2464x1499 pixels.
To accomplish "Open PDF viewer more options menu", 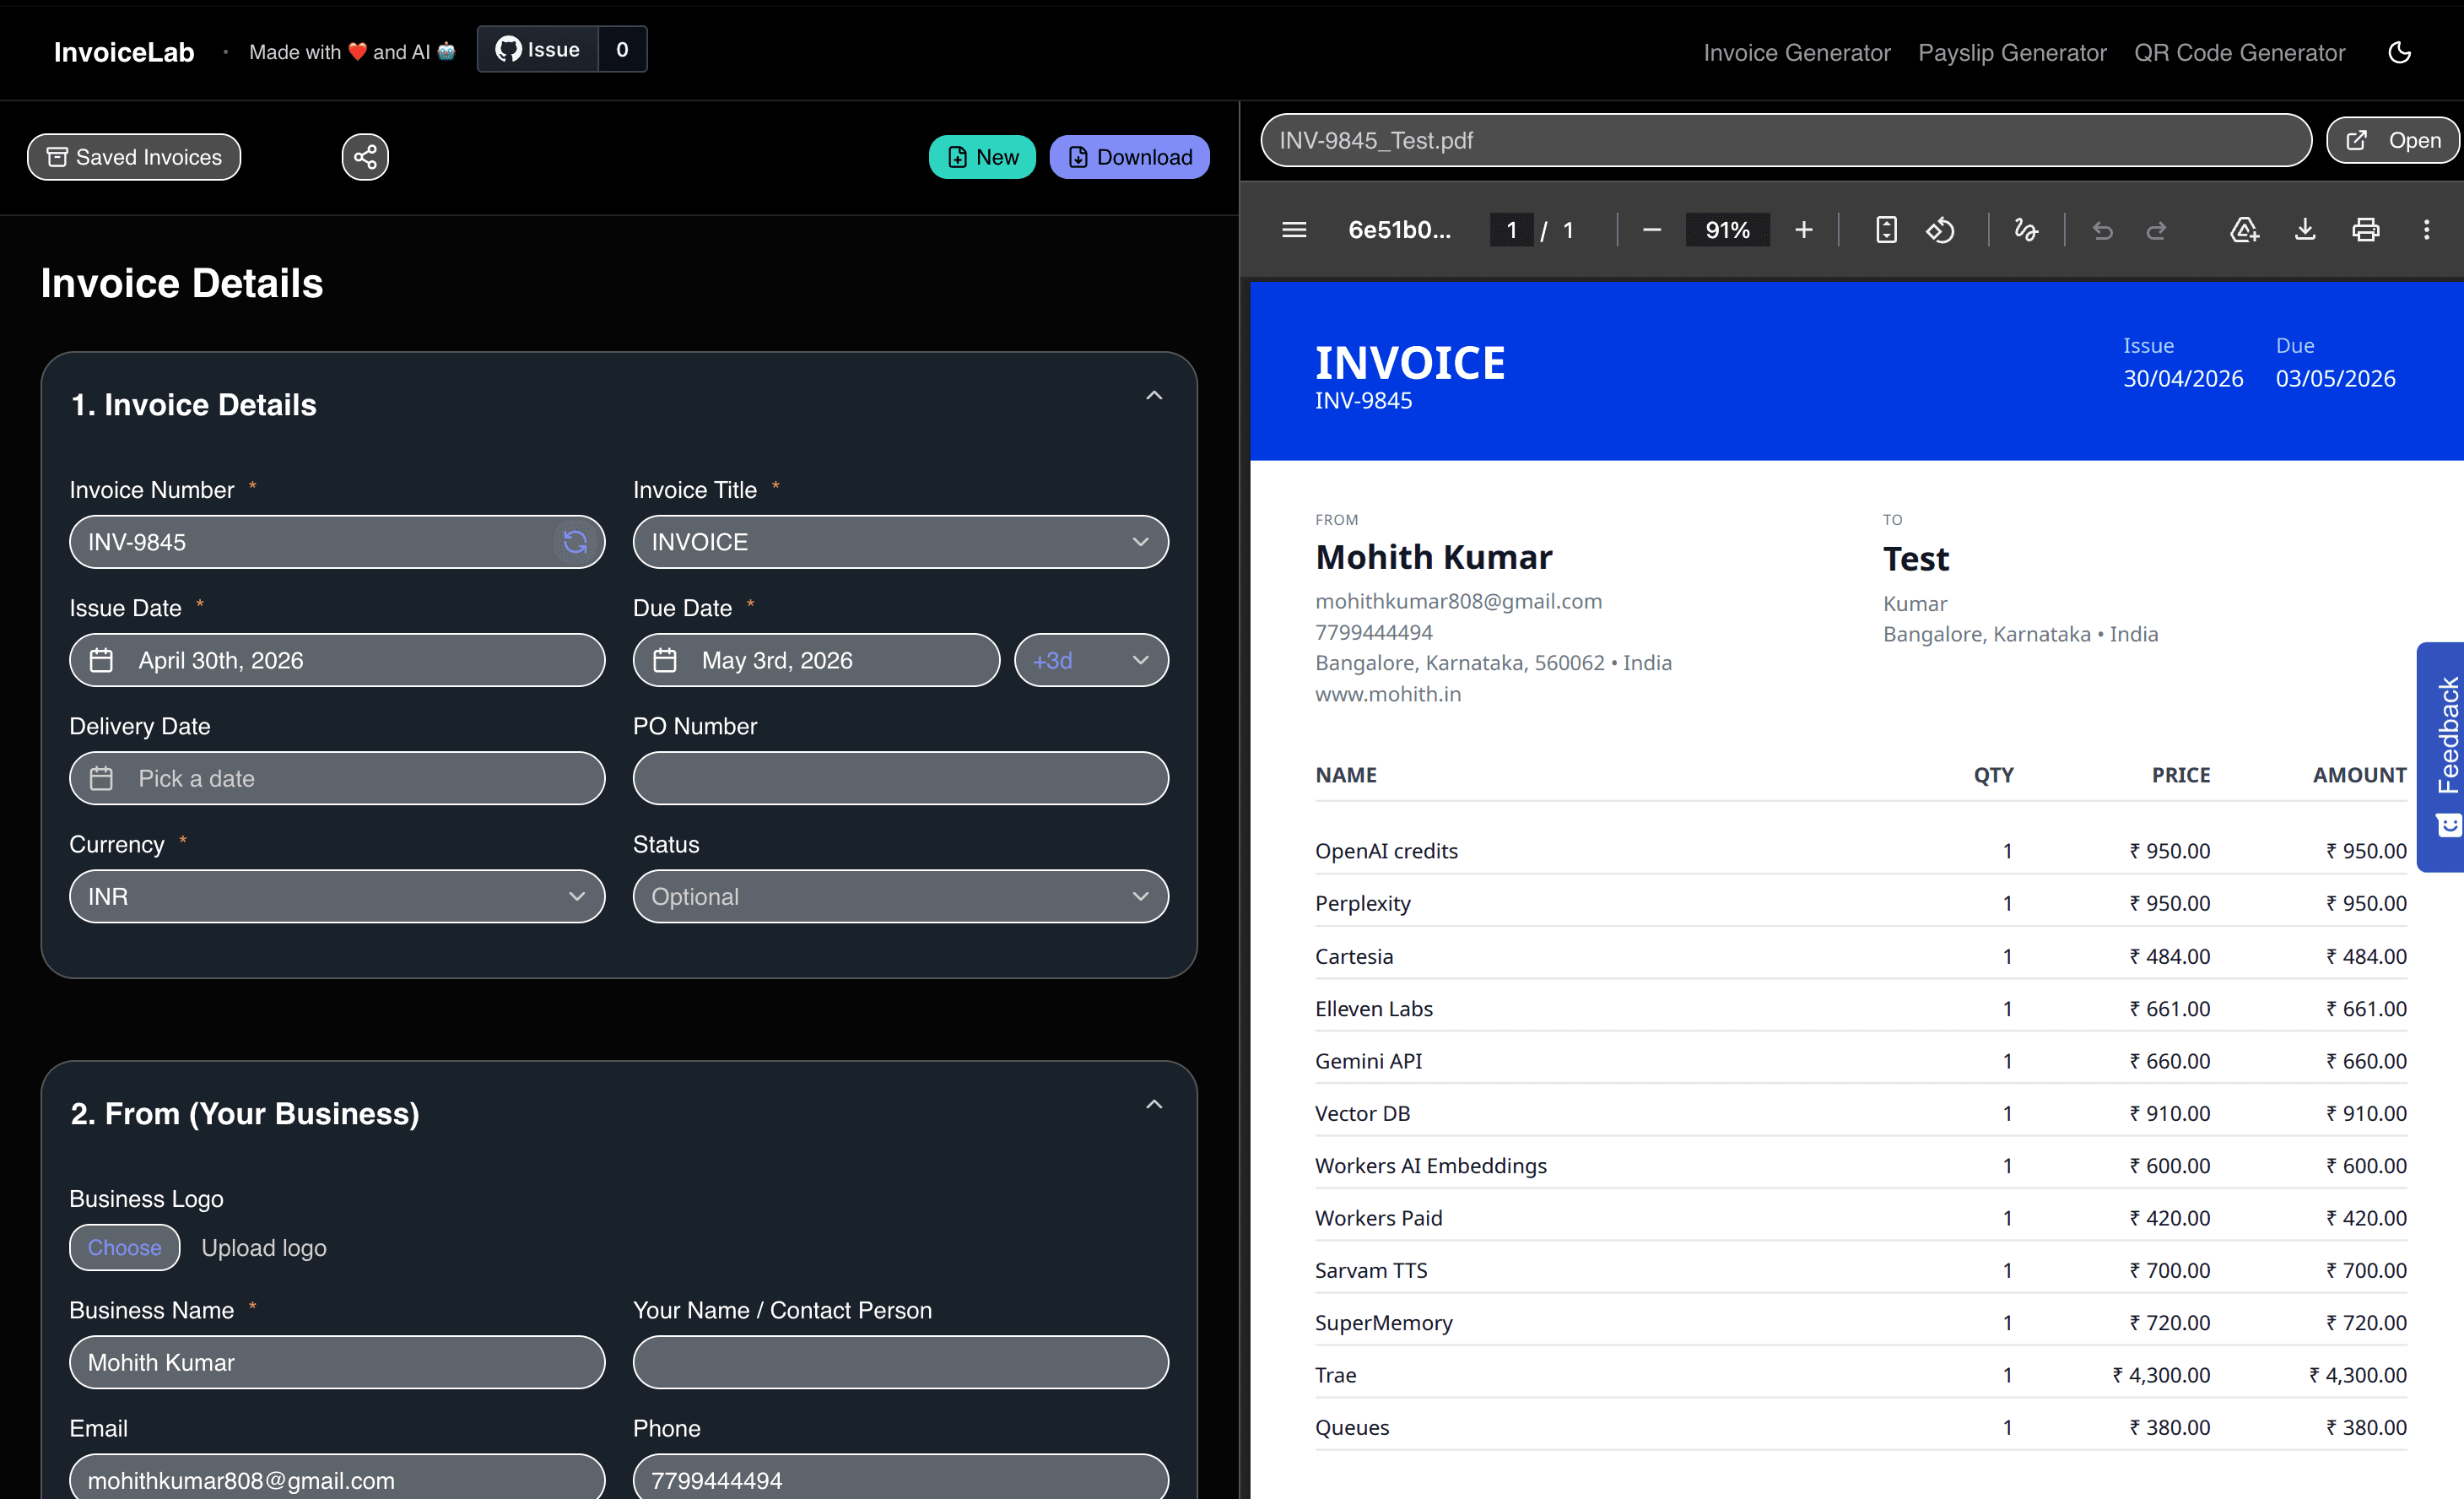I will [2426, 230].
